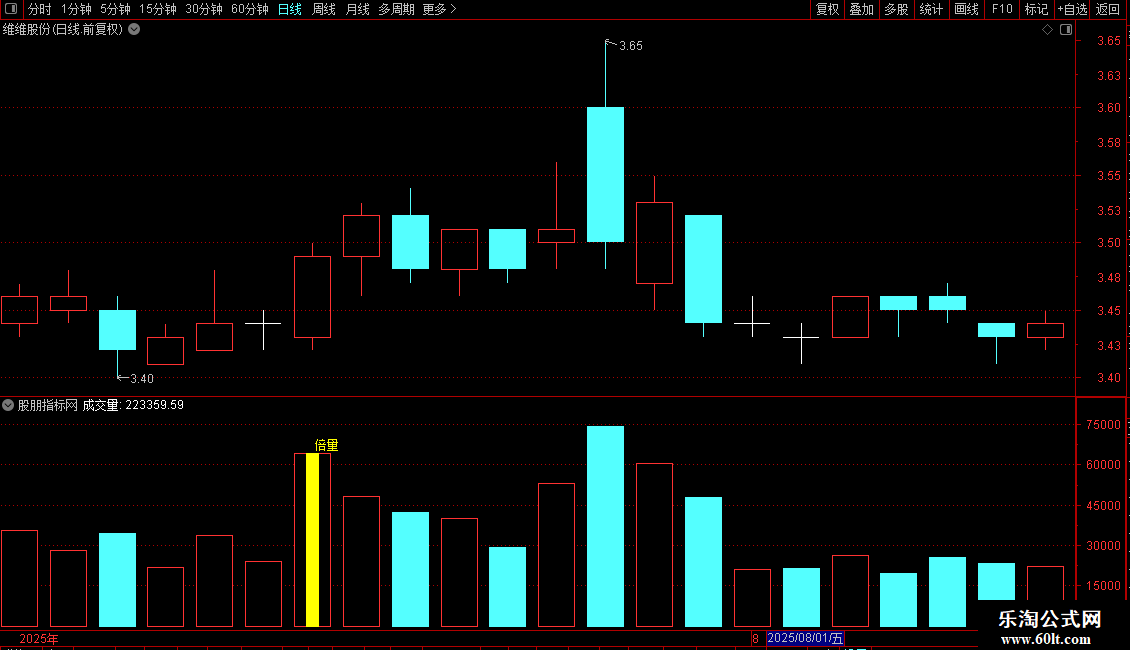Click the 倍量 label above volume bar
1130x650 pixels.
326,445
